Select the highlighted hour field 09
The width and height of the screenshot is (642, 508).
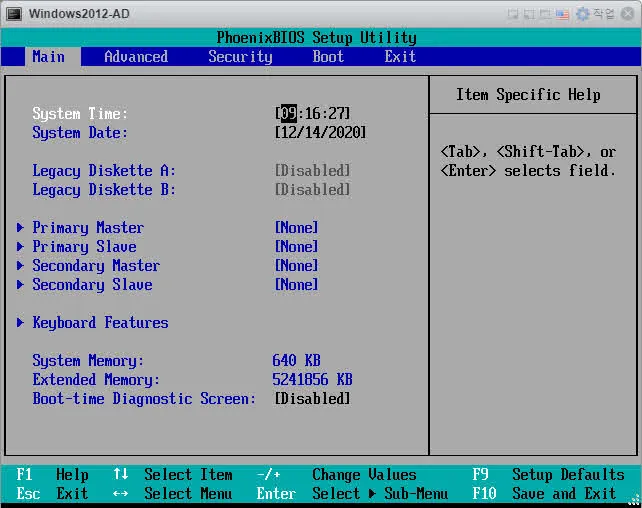(289, 113)
